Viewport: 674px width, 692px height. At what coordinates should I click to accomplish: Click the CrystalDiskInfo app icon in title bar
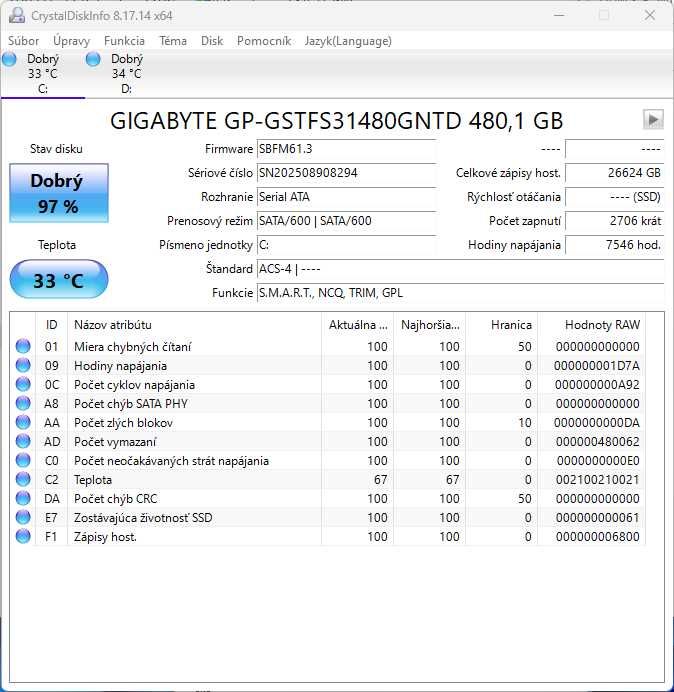tap(17, 15)
